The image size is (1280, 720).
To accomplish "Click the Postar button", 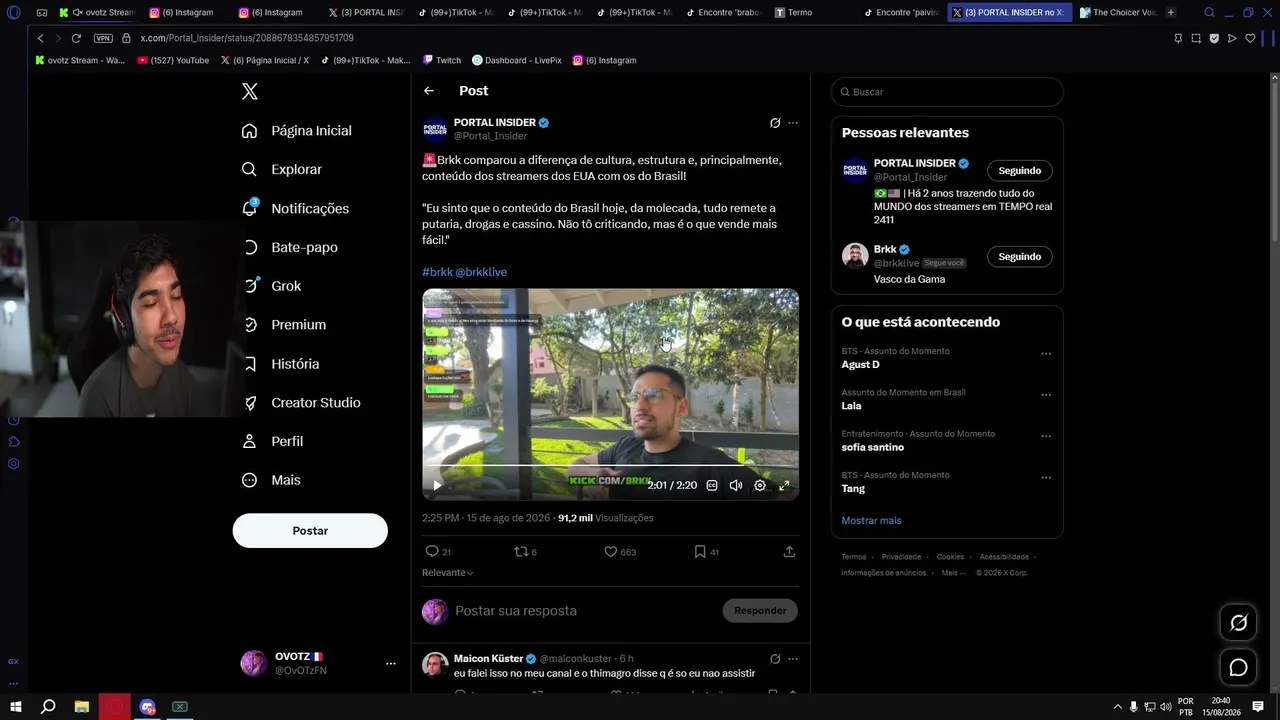I will [x=310, y=531].
